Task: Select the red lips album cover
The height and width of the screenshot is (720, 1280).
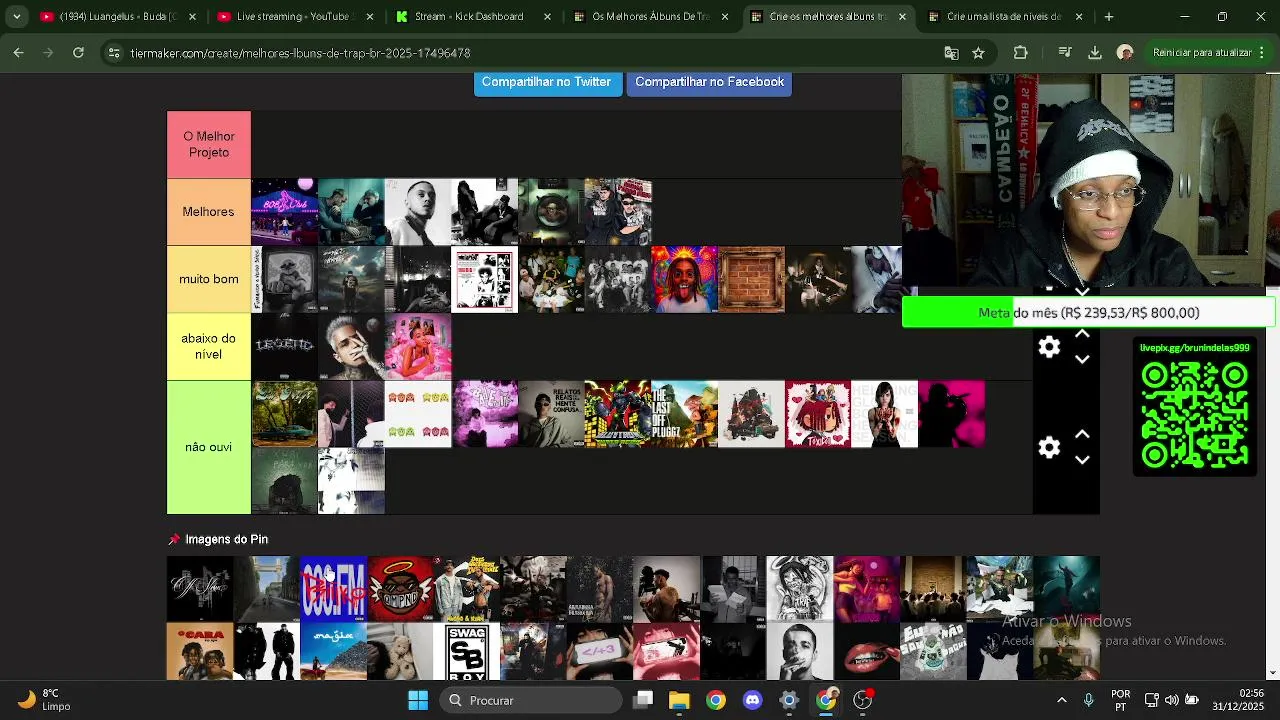Action: 866,651
